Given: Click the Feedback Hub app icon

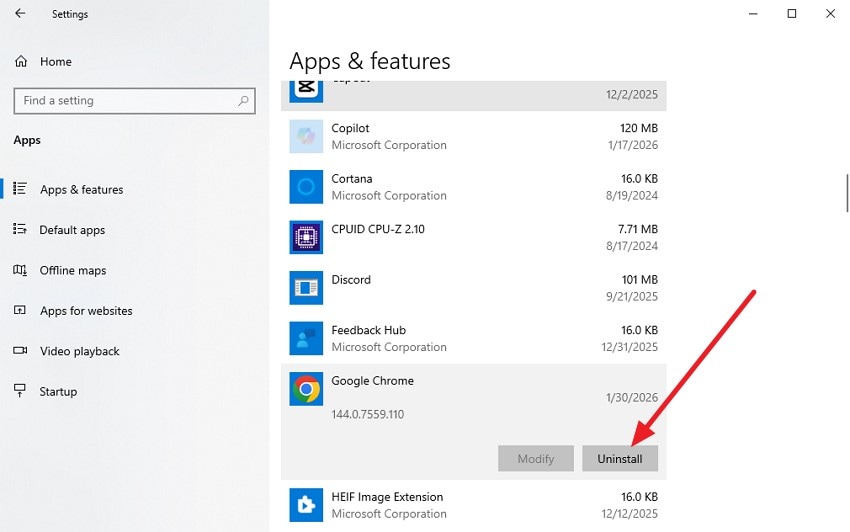Looking at the screenshot, I should [306, 338].
